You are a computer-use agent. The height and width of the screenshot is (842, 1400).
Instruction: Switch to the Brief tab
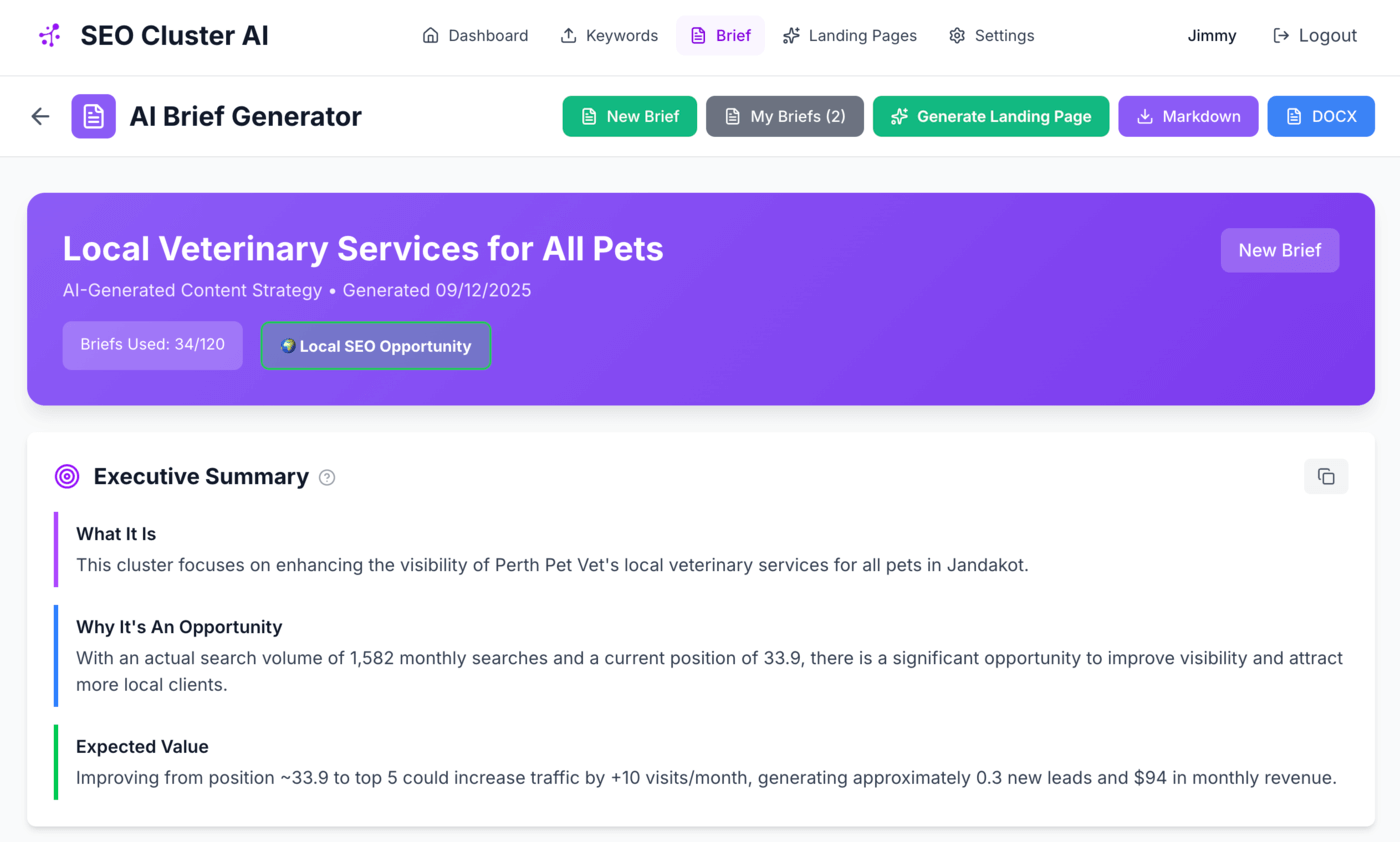720,35
